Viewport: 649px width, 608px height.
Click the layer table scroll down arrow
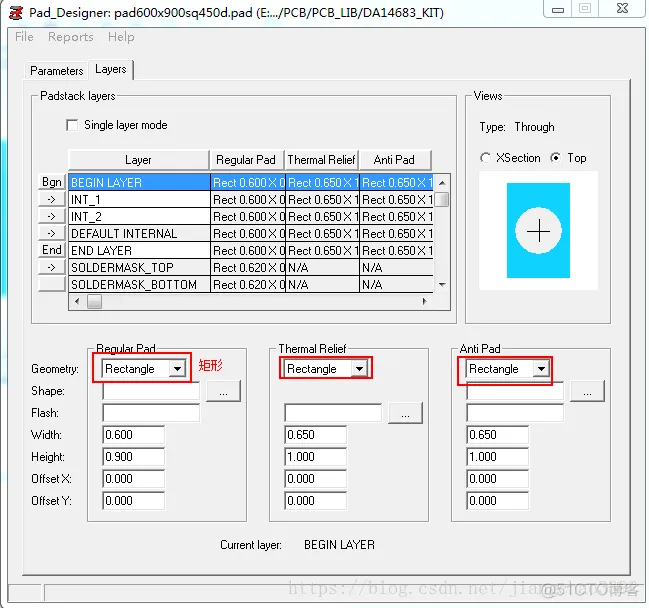(442, 285)
